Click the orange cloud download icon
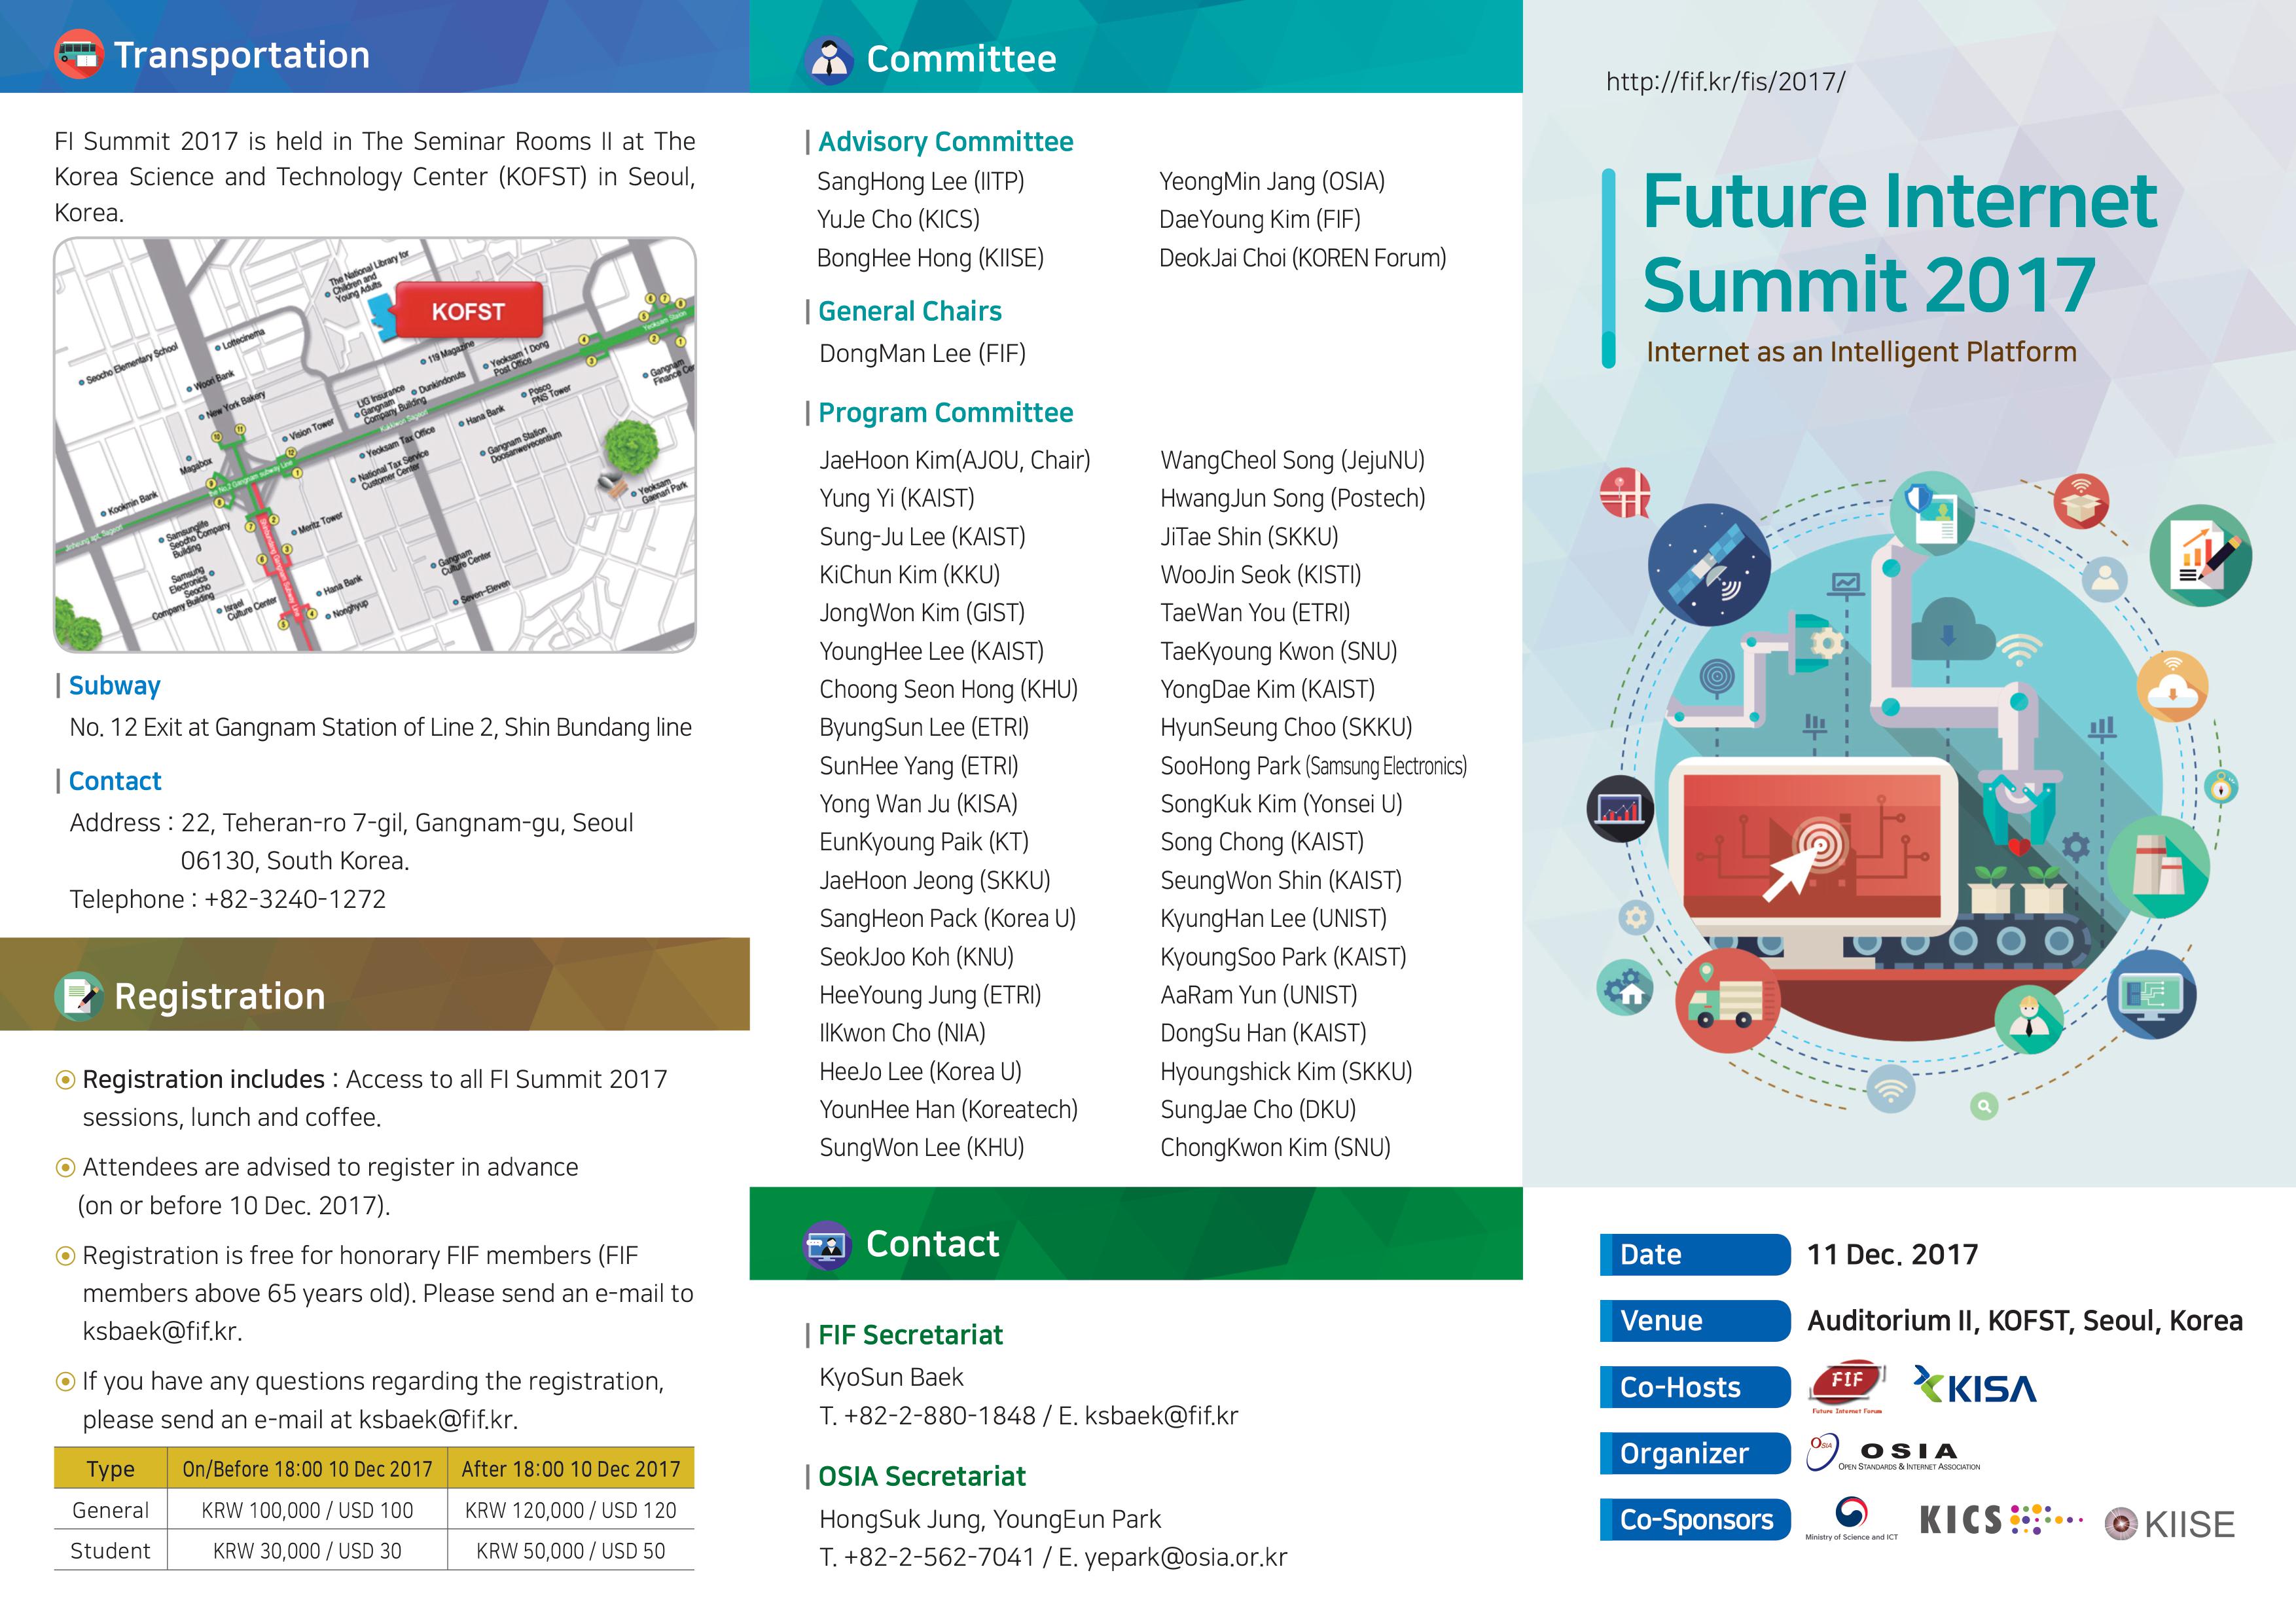This screenshot has width=2296, height=1624. 2172,686
